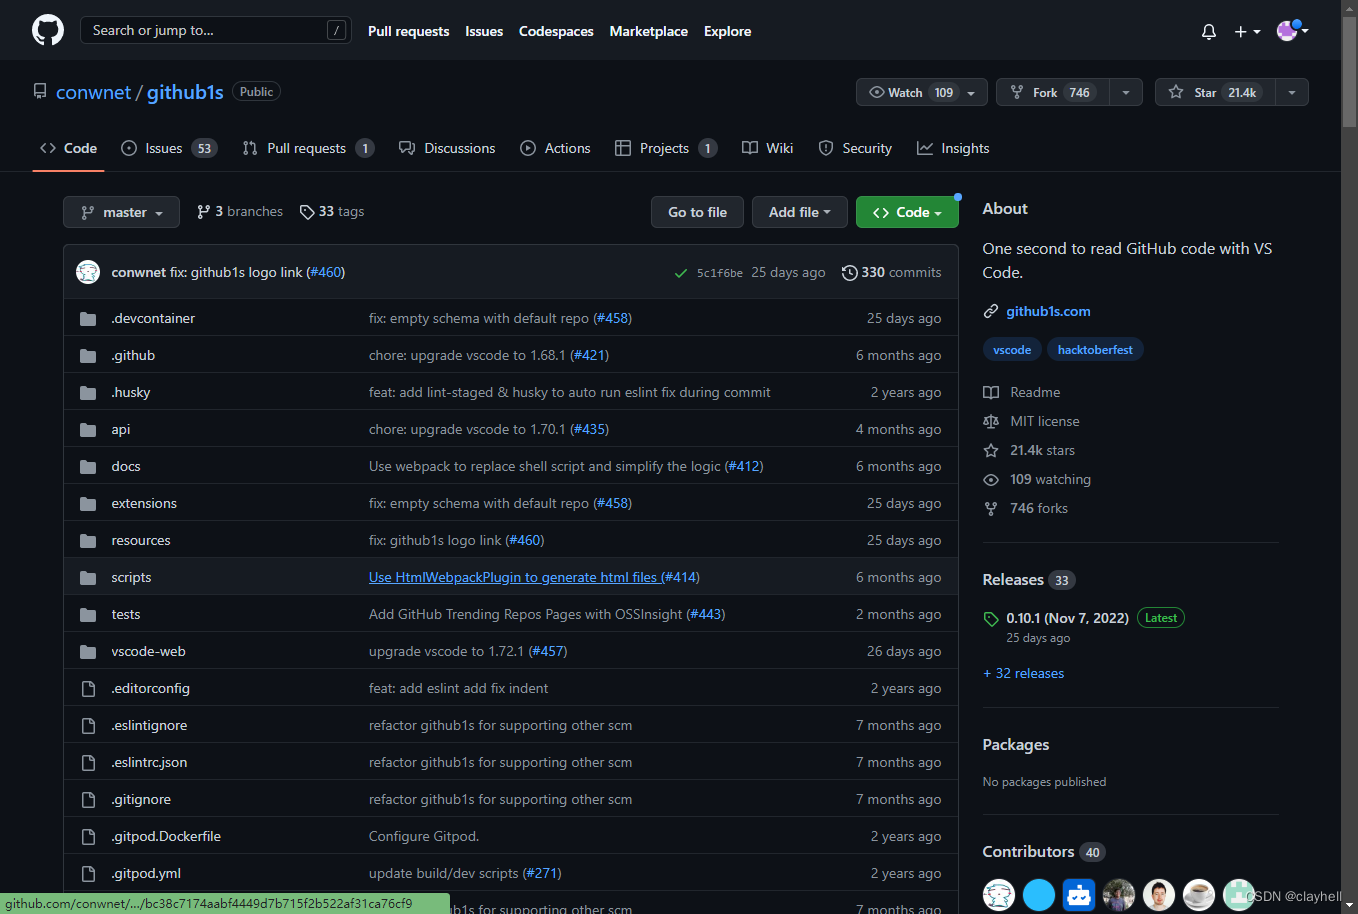Open the + 32 releases link

pos(1023,674)
